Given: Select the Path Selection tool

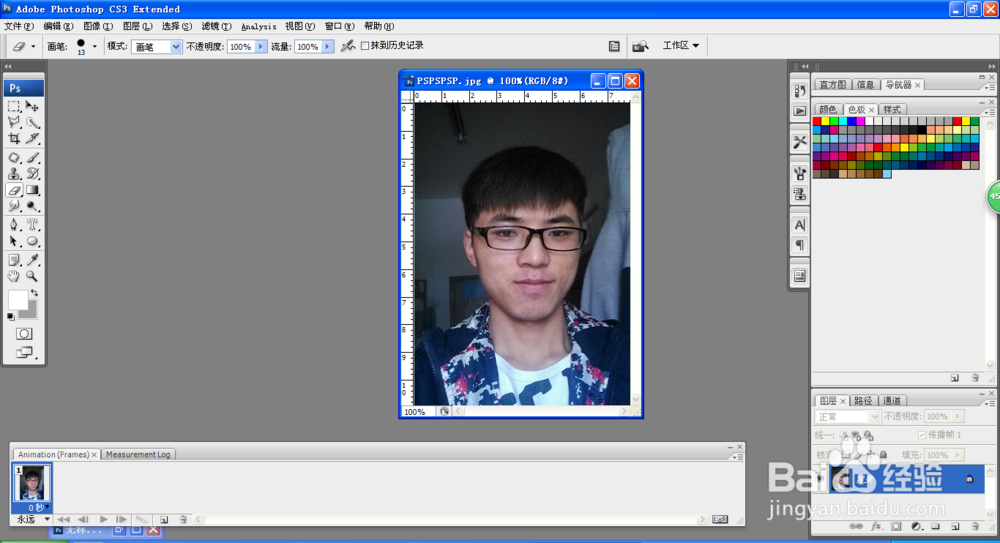Looking at the screenshot, I should tap(14, 241).
